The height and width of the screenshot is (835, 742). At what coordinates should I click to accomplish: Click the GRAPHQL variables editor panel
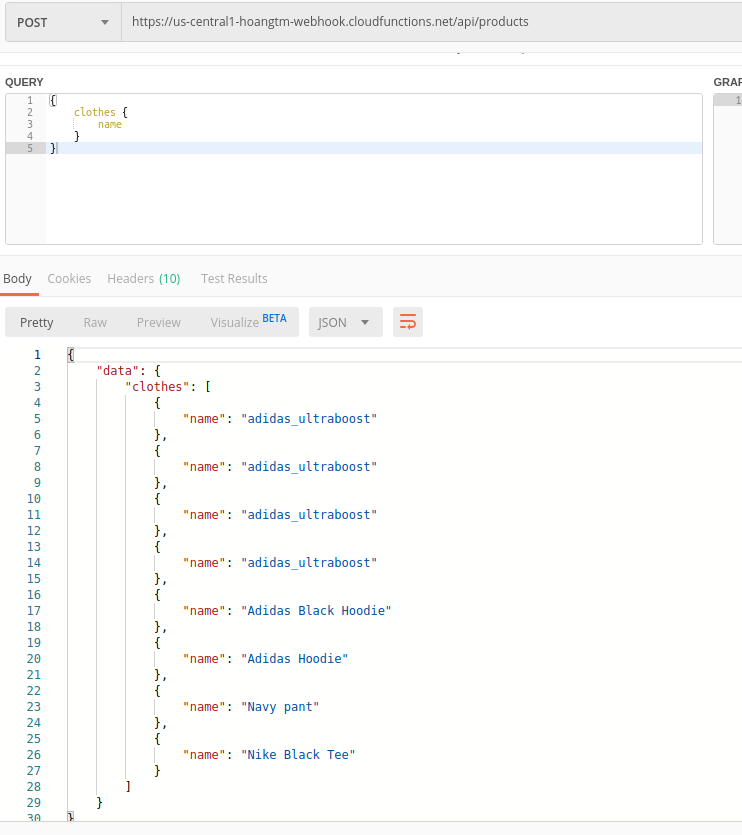pyautogui.click(x=728, y=169)
